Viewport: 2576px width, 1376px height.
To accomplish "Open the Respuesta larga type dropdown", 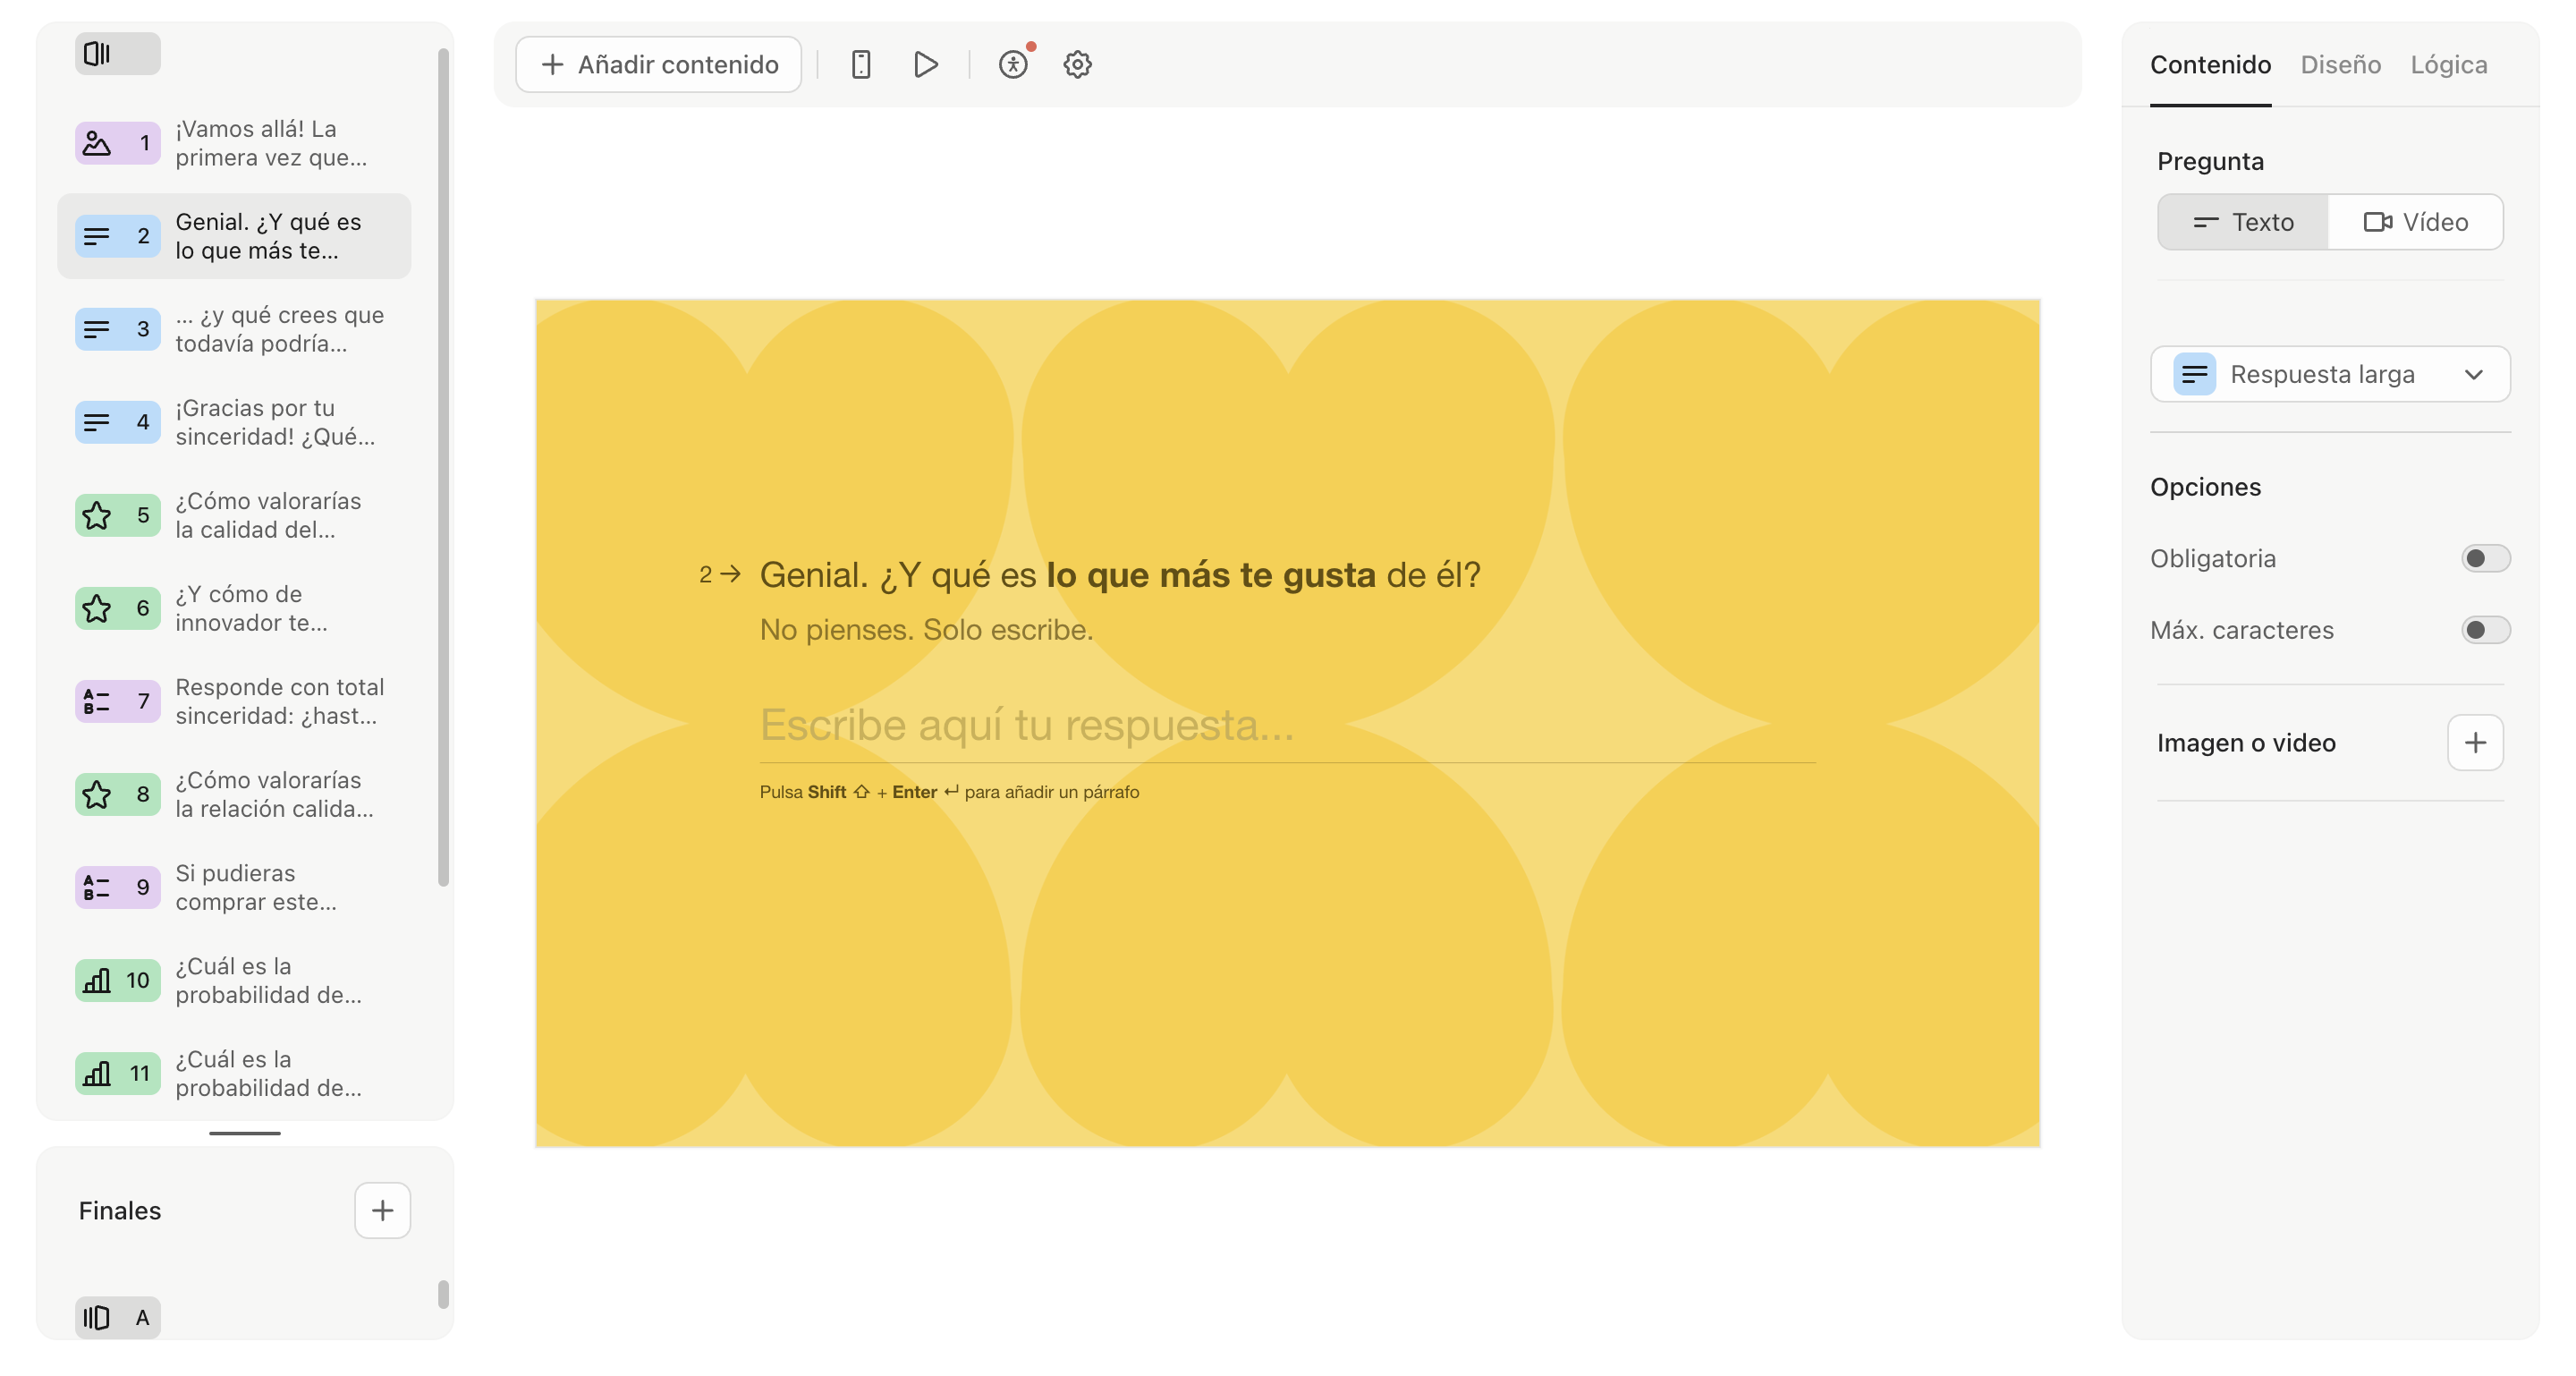I will point(2330,374).
